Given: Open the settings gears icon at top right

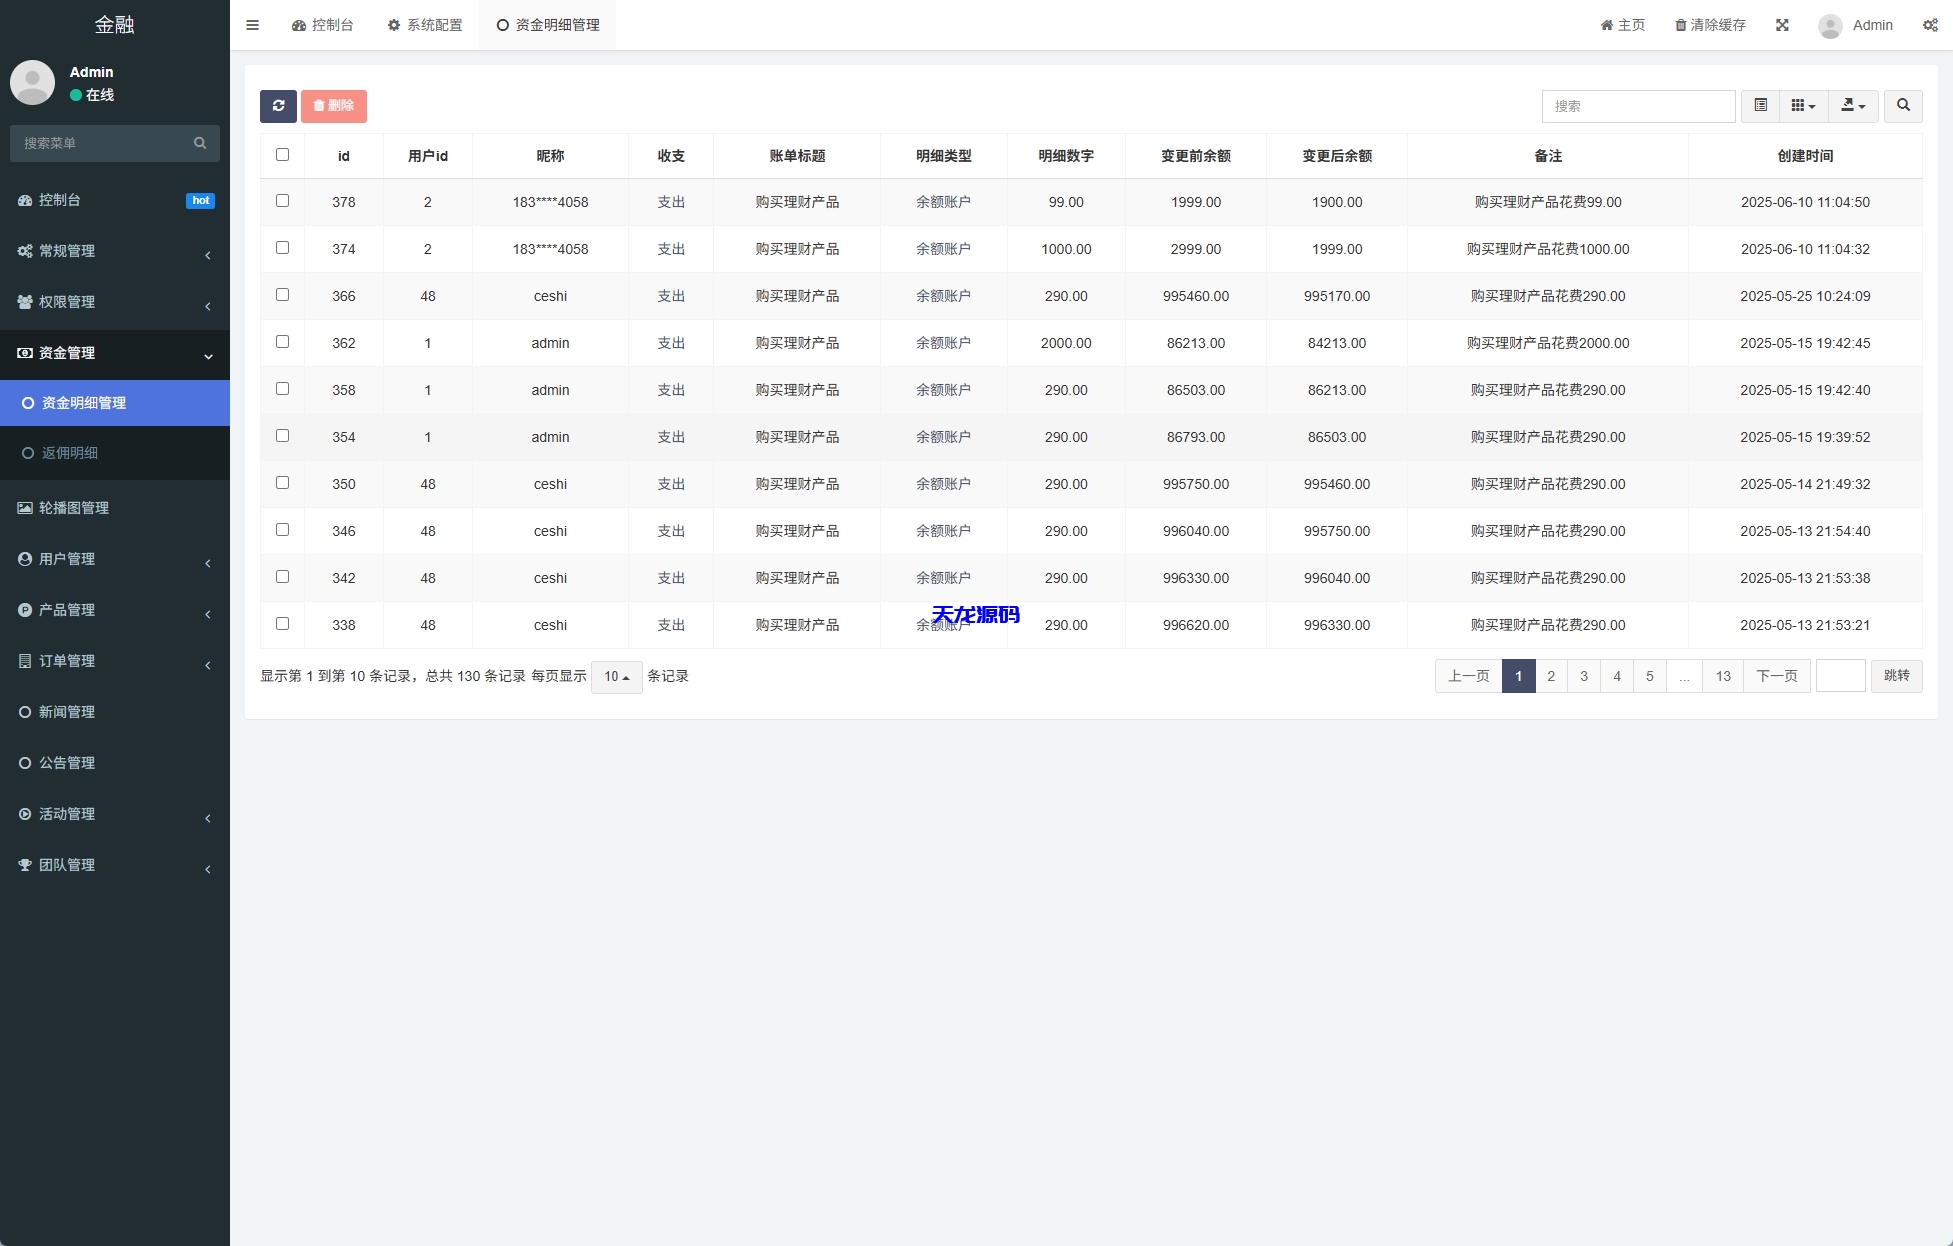Looking at the screenshot, I should [x=1930, y=25].
